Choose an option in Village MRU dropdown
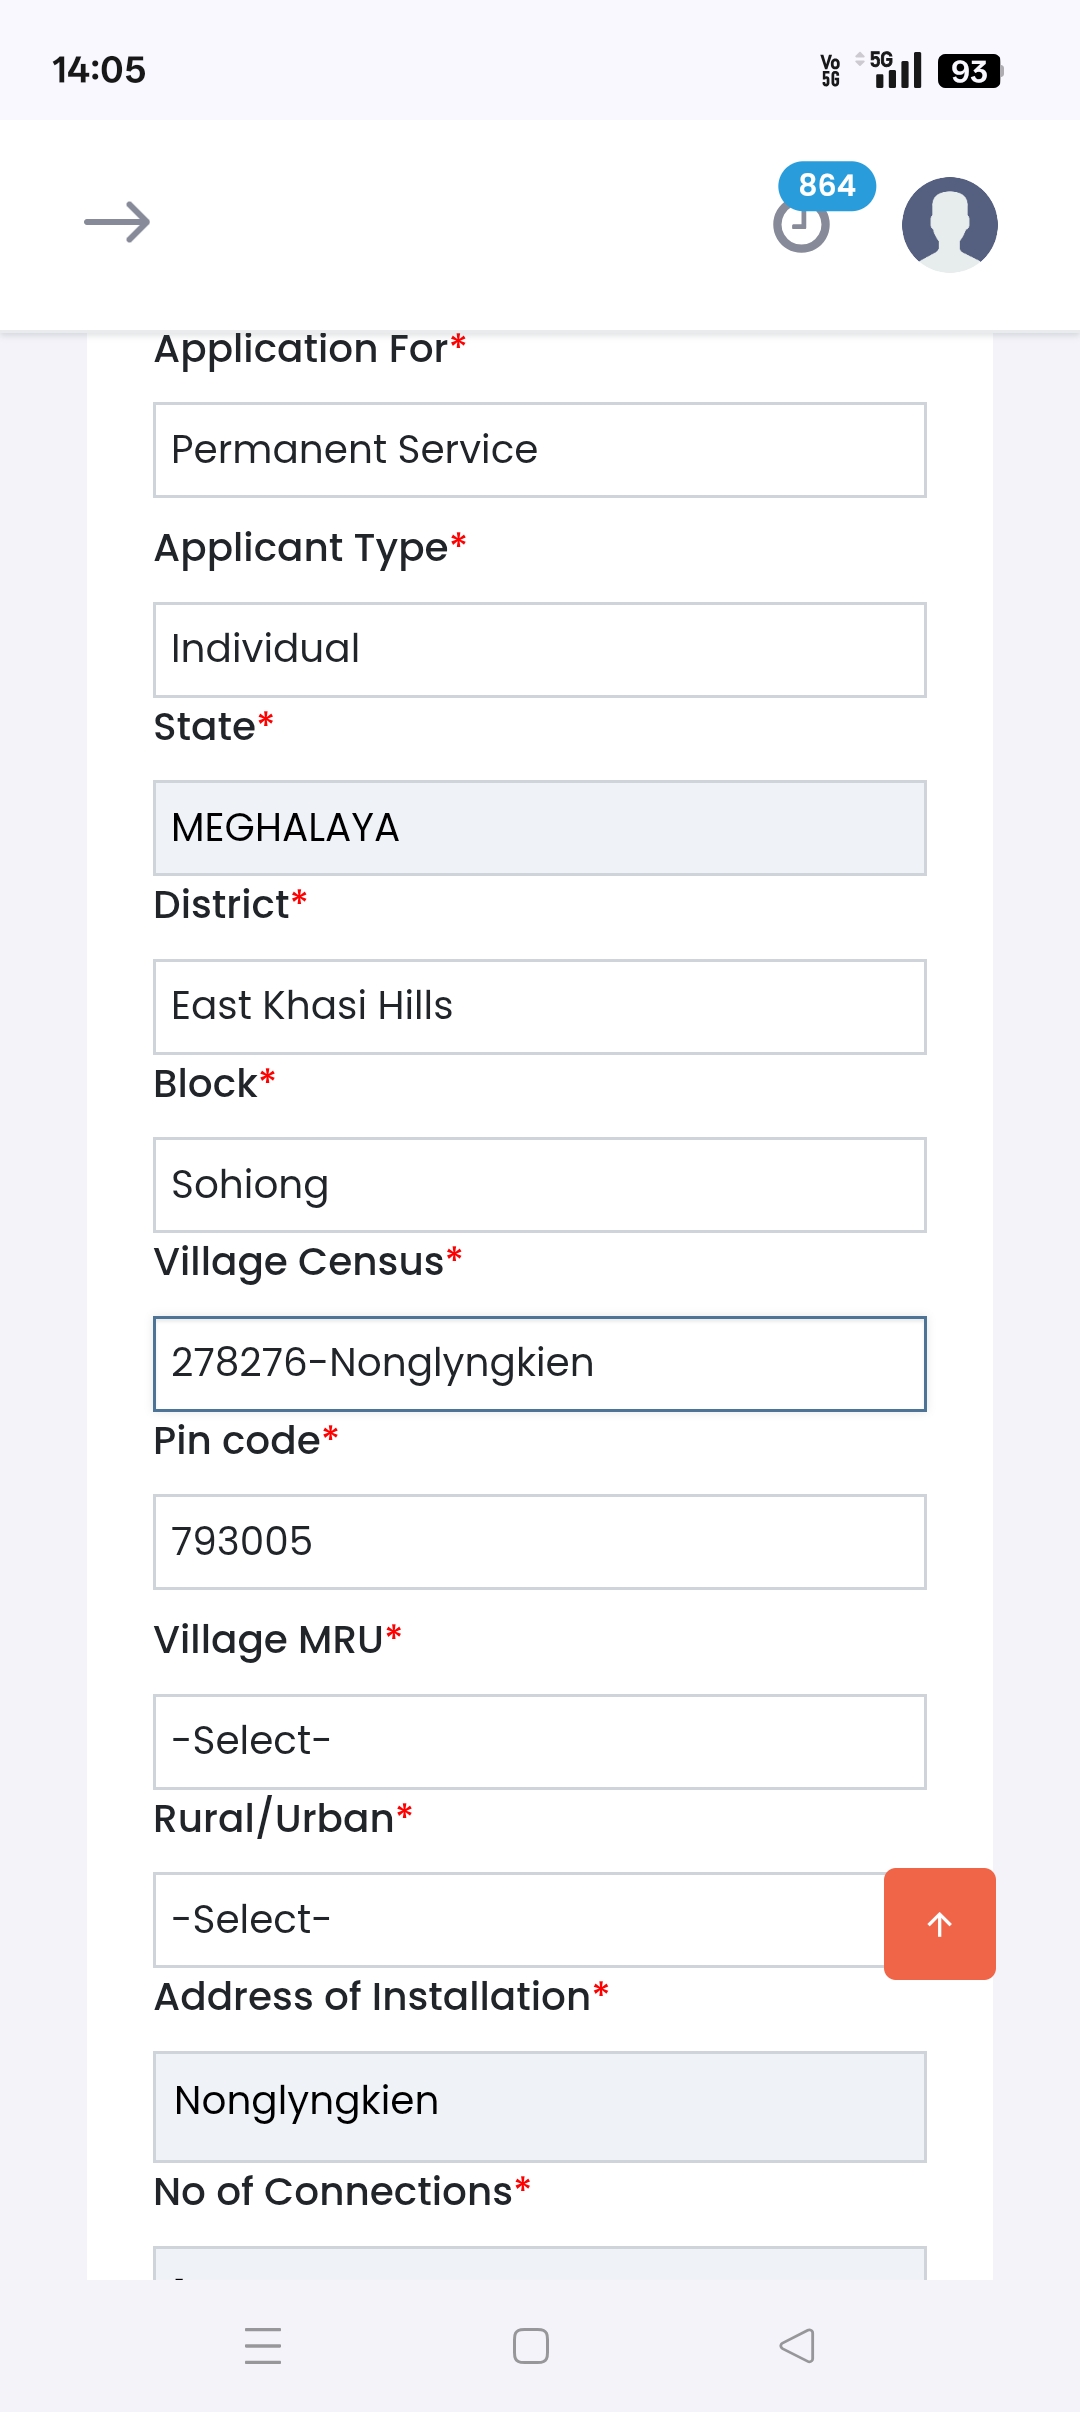Screen dimensions: 1080x2412 pyautogui.click(x=539, y=1741)
